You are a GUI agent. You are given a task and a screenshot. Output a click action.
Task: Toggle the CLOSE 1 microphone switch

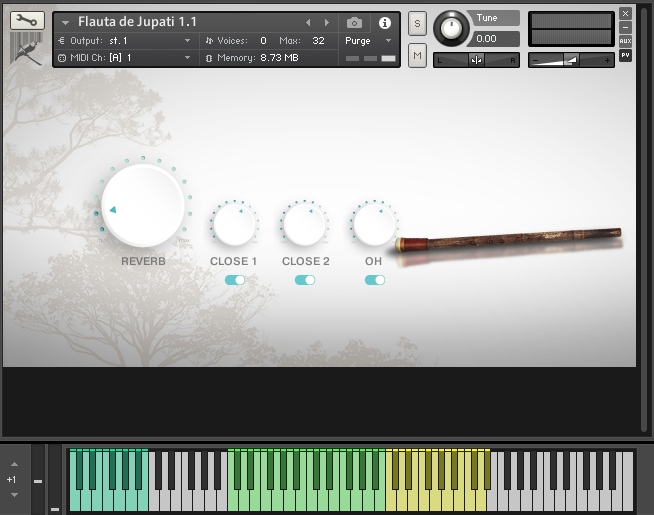[235, 280]
